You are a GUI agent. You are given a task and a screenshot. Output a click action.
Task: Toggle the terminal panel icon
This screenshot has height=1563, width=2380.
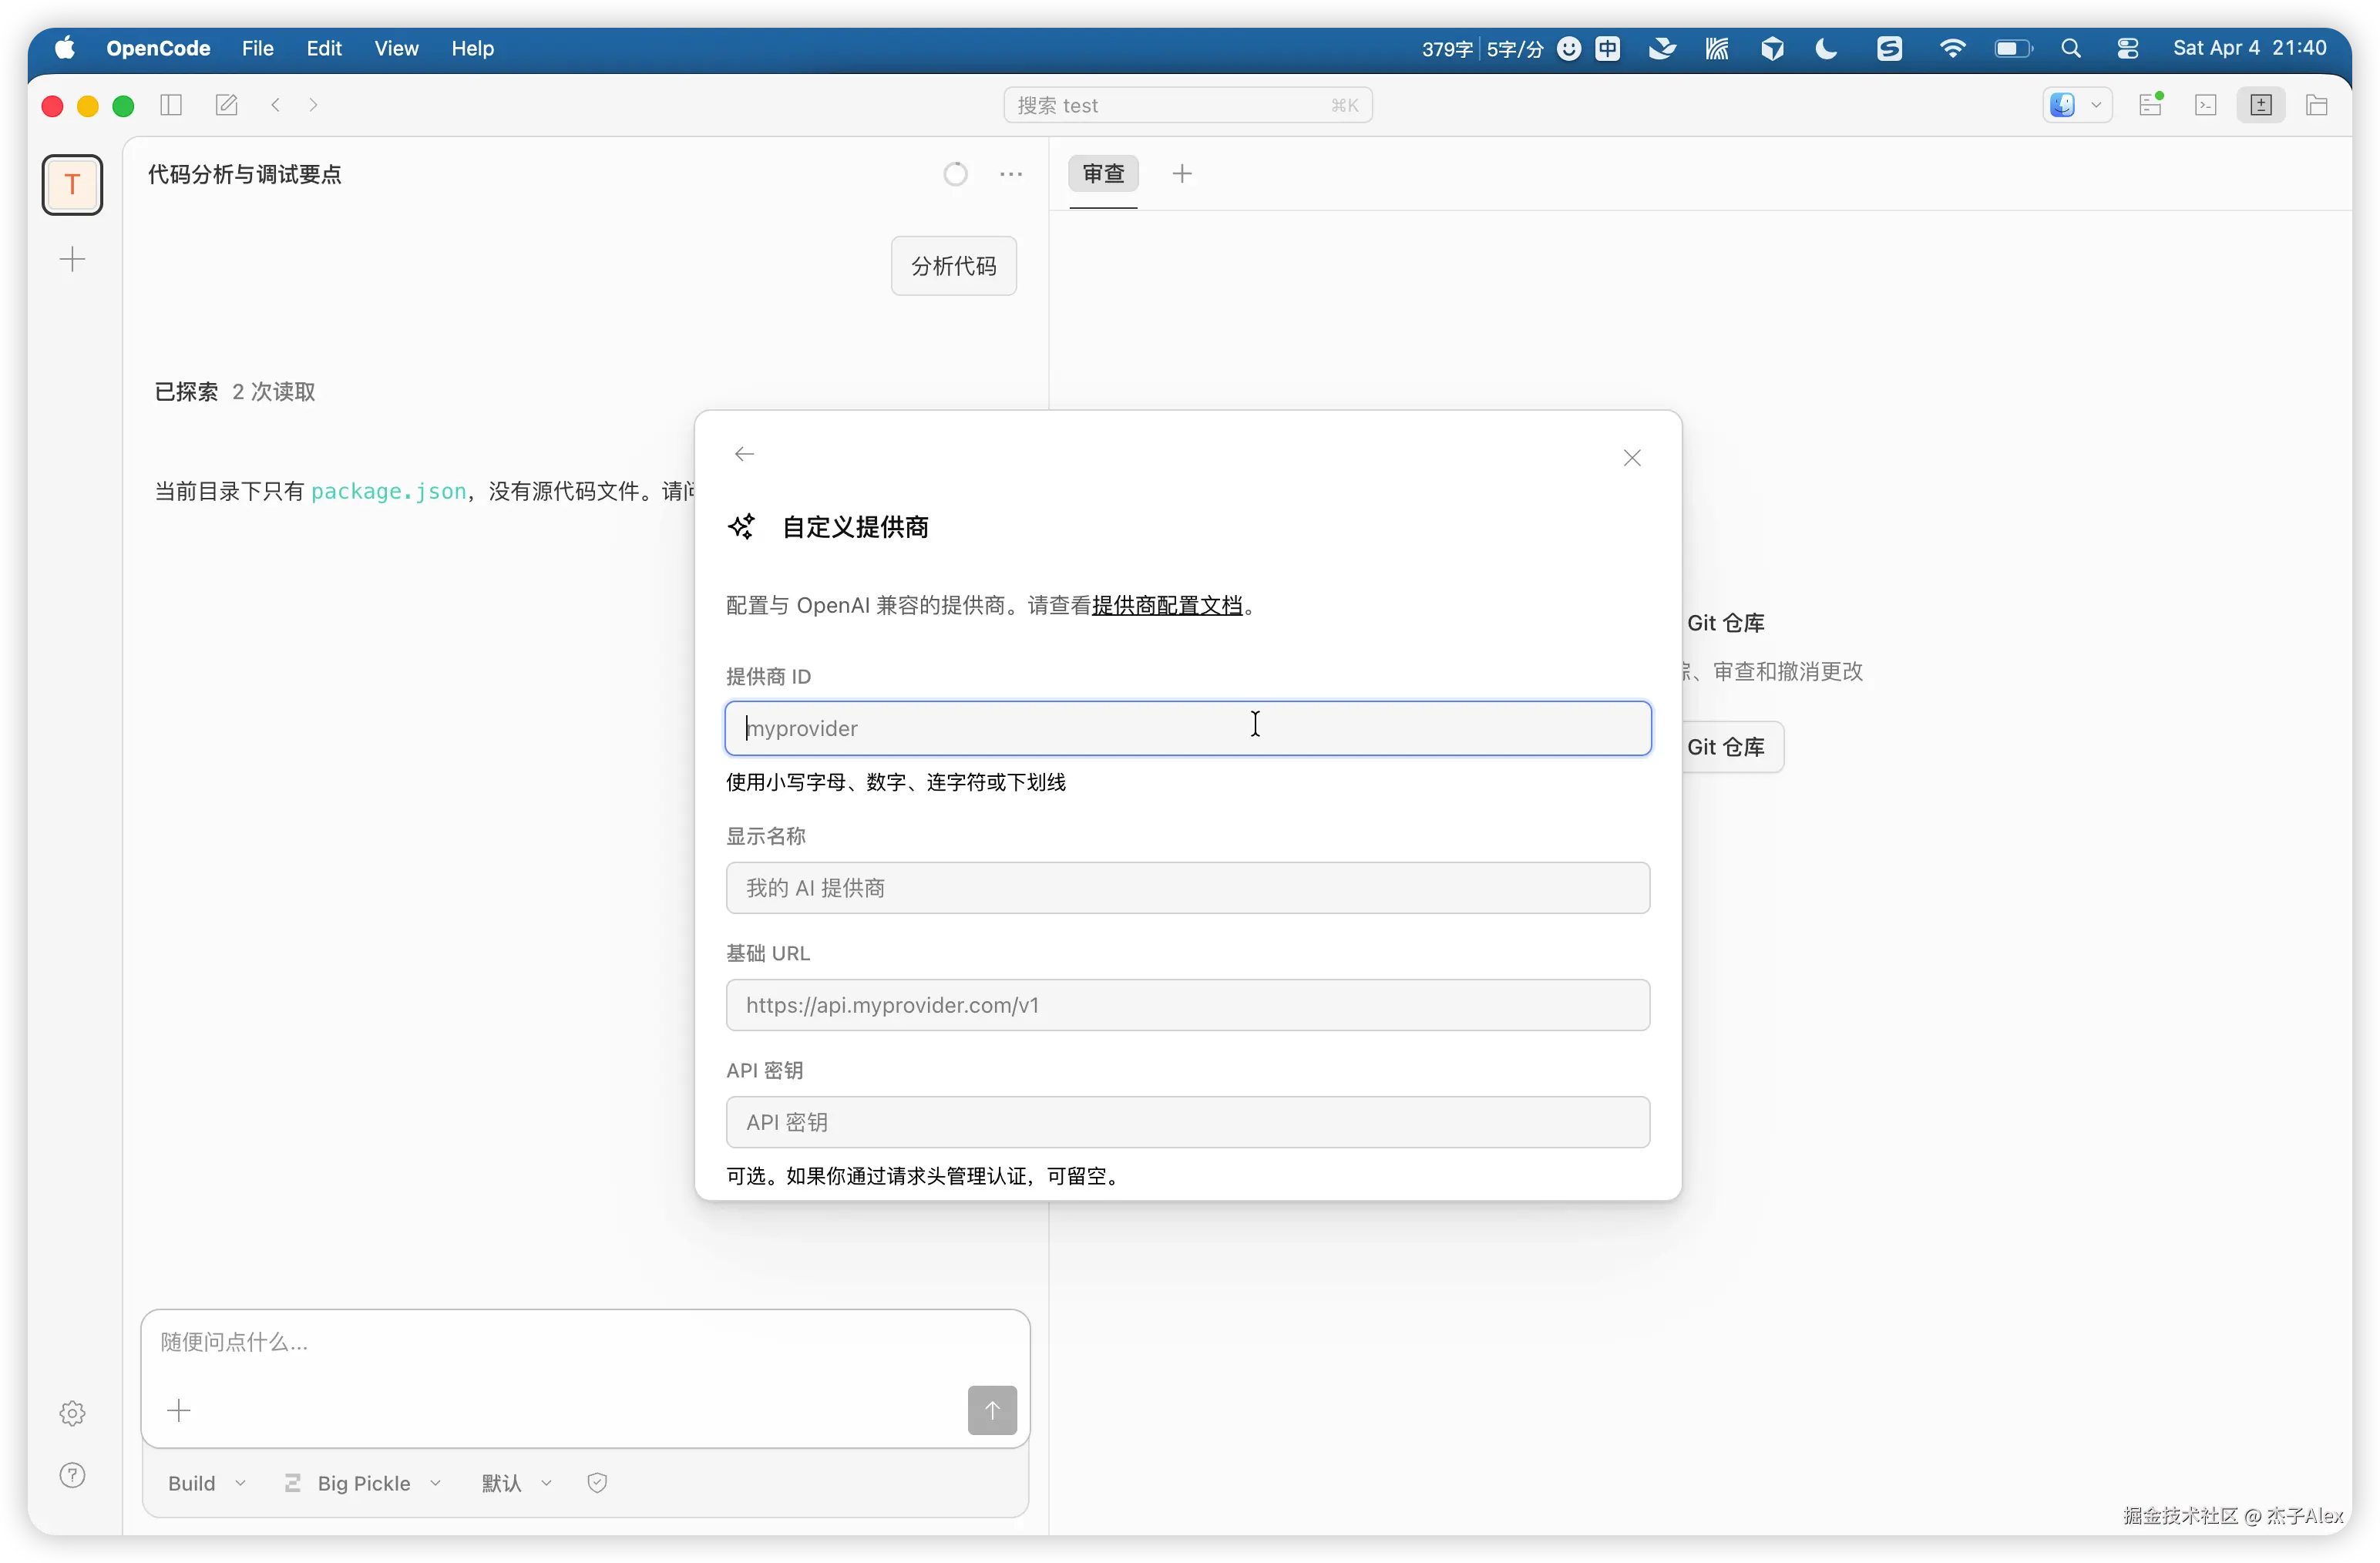pos(2205,105)
